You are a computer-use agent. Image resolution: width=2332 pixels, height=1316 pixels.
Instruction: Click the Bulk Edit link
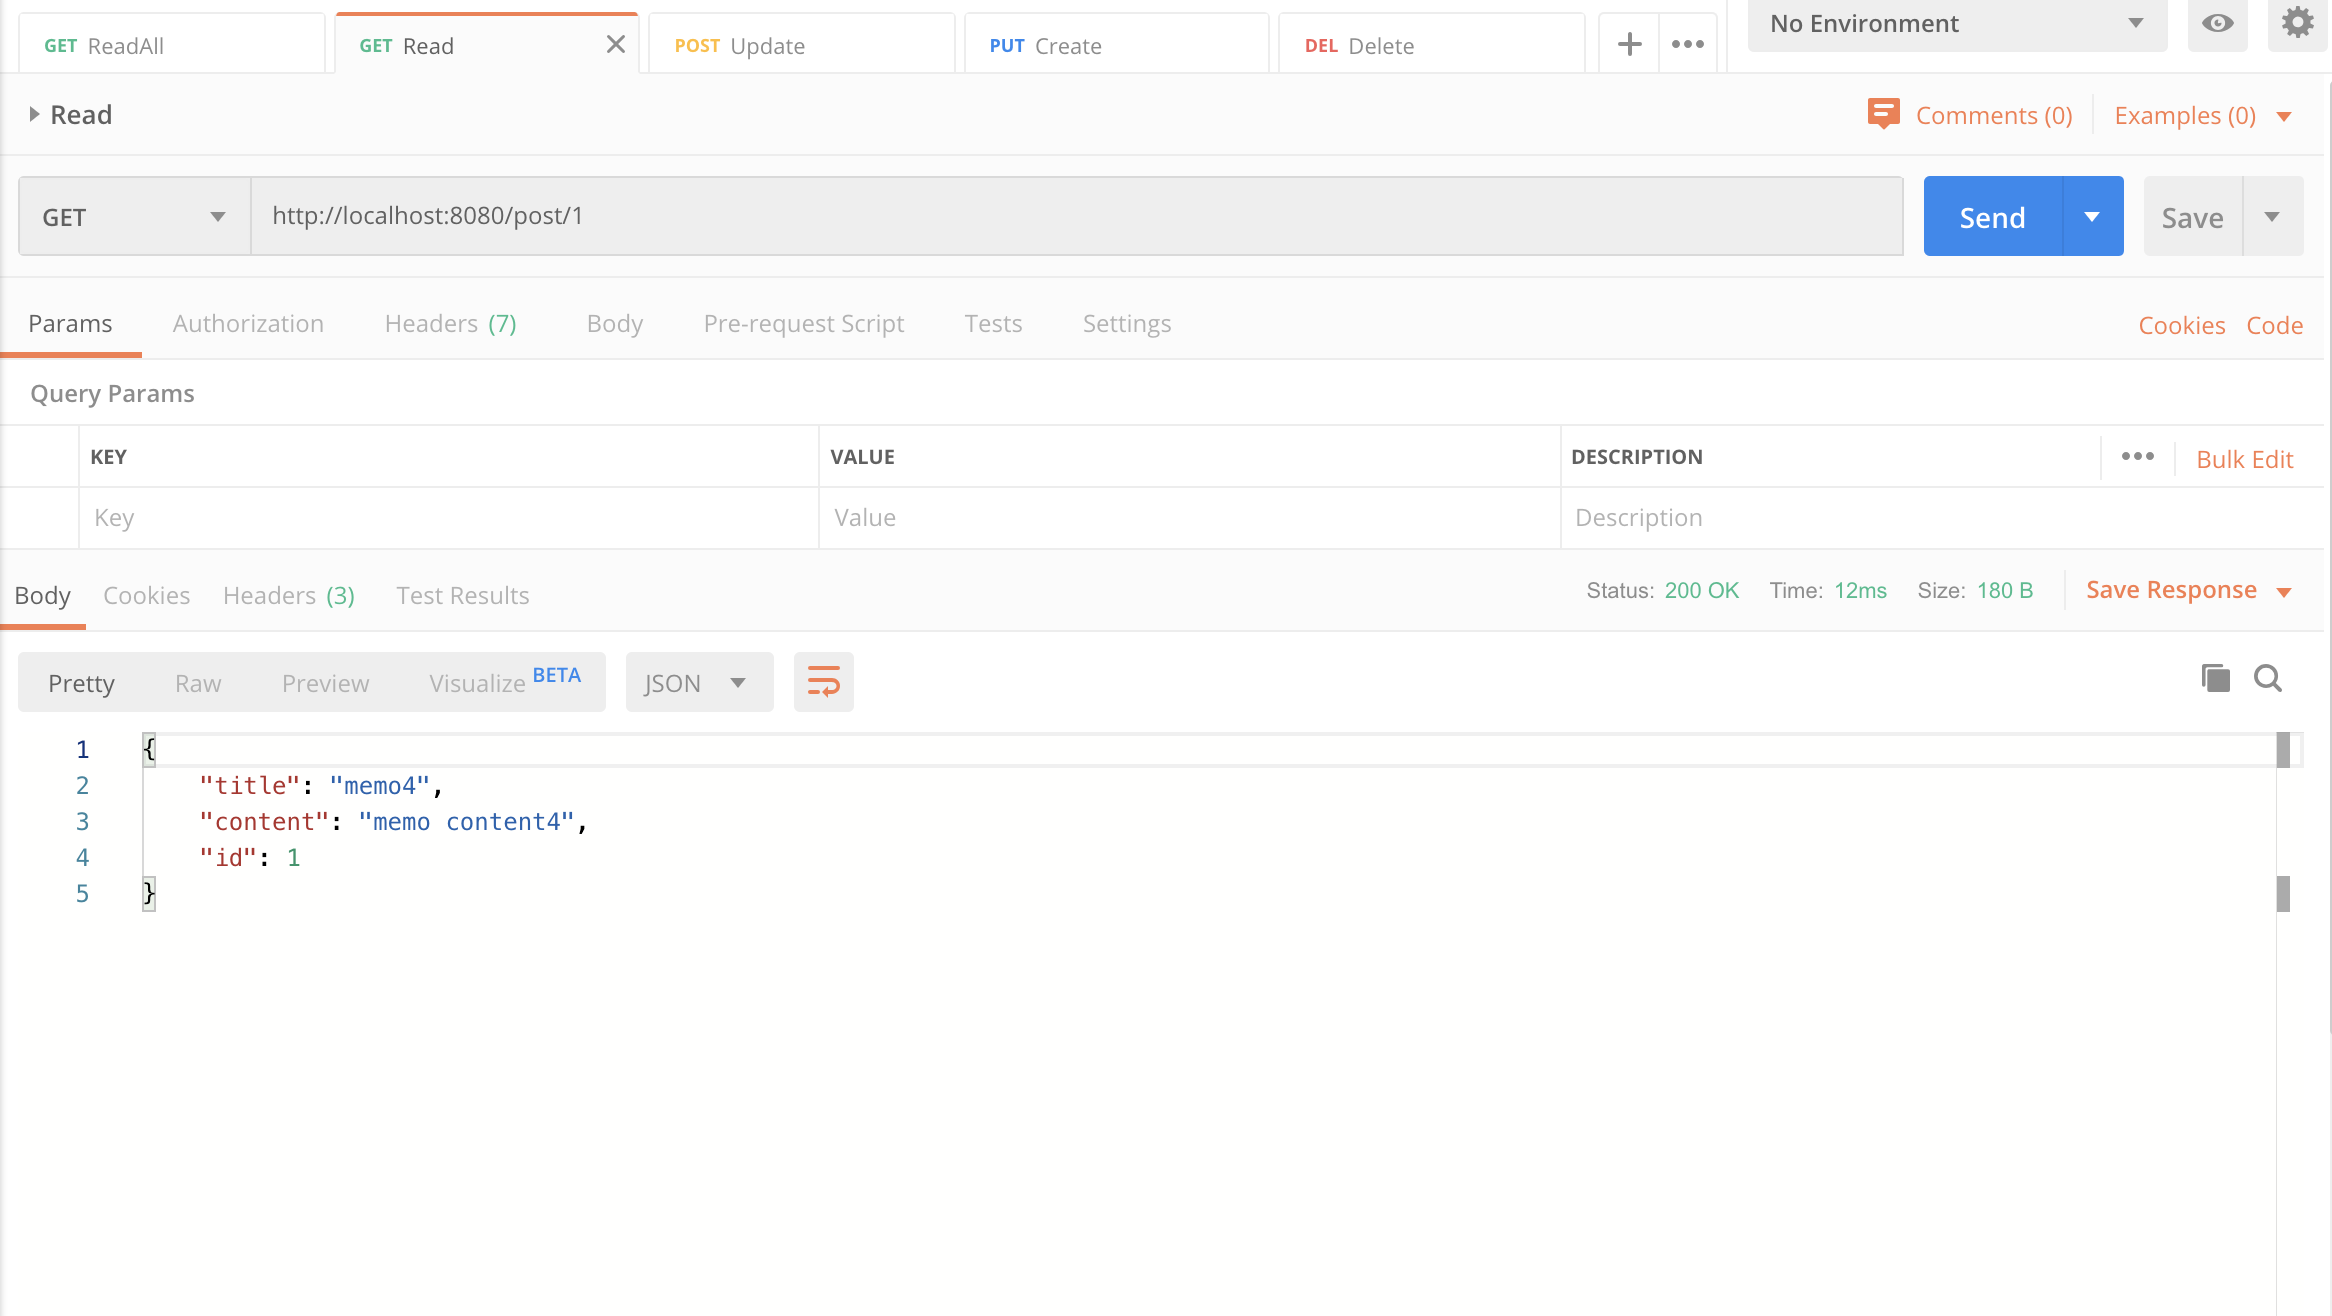pos(2244,459)
